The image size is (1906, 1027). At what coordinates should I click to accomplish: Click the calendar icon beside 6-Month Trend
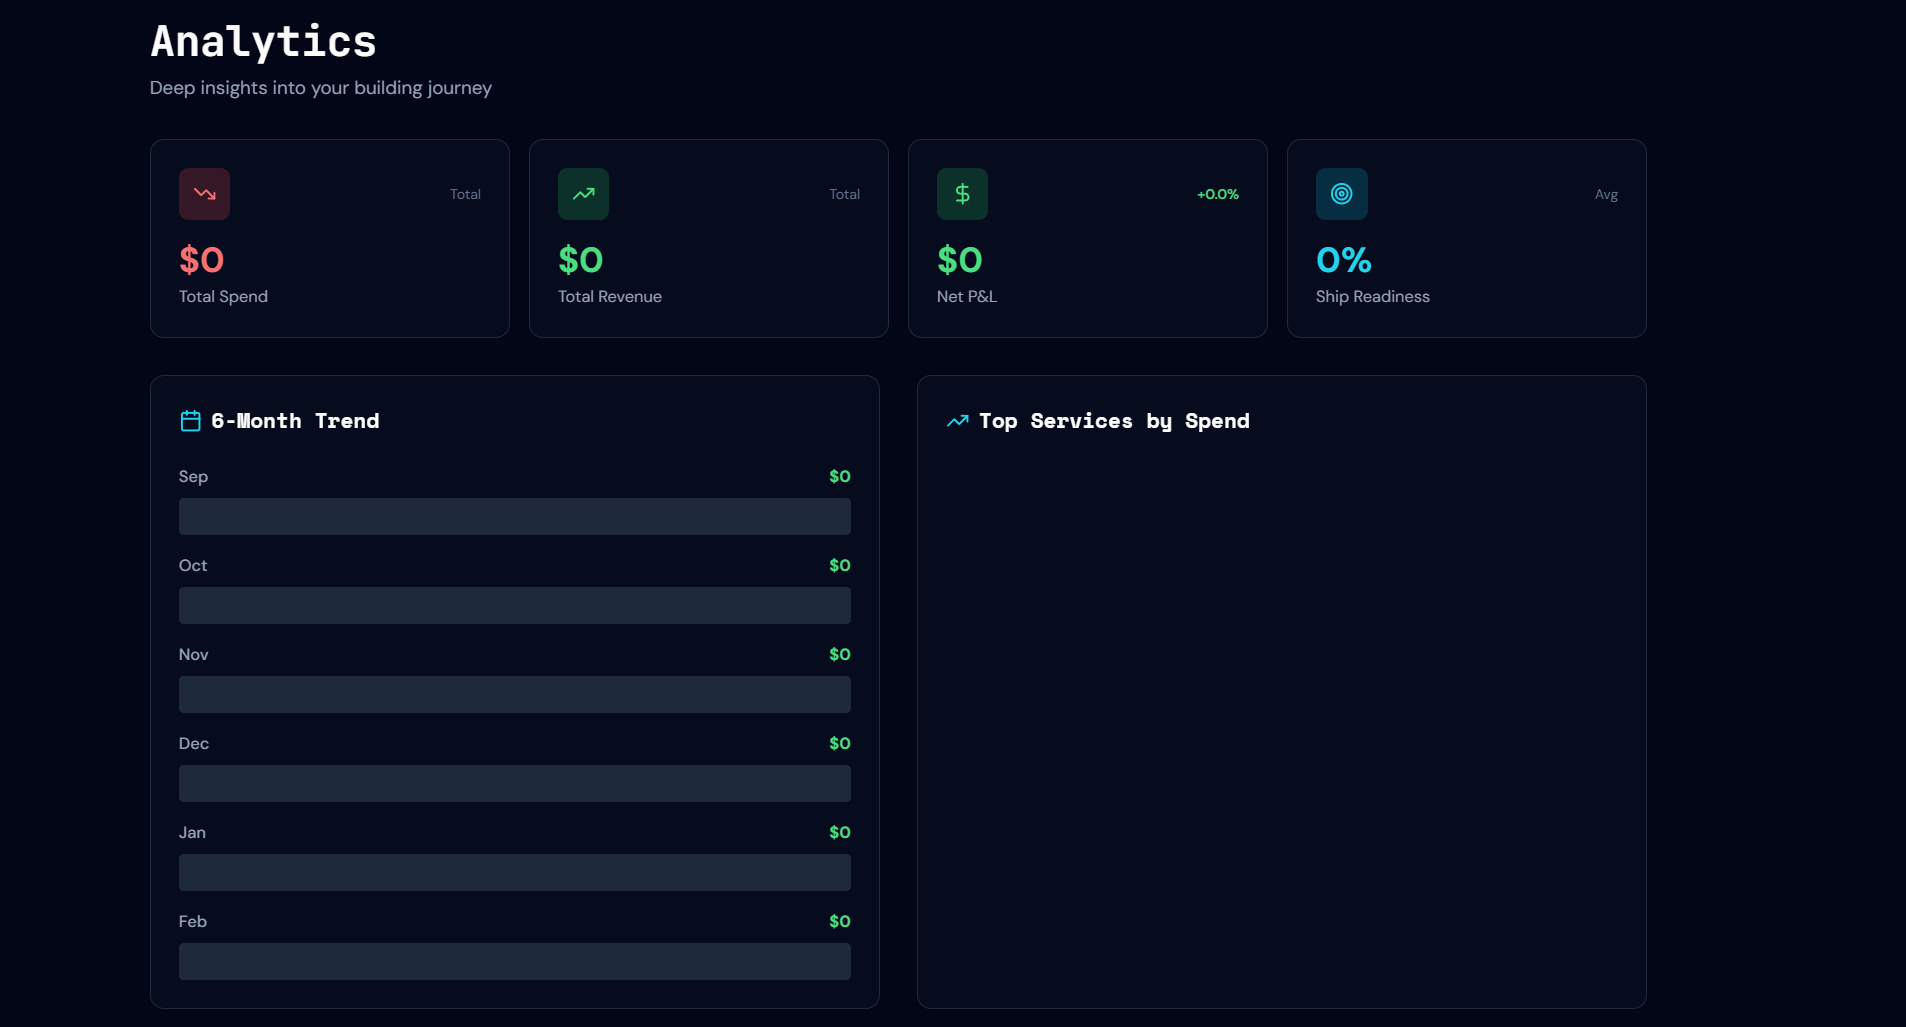pos(189,421)
